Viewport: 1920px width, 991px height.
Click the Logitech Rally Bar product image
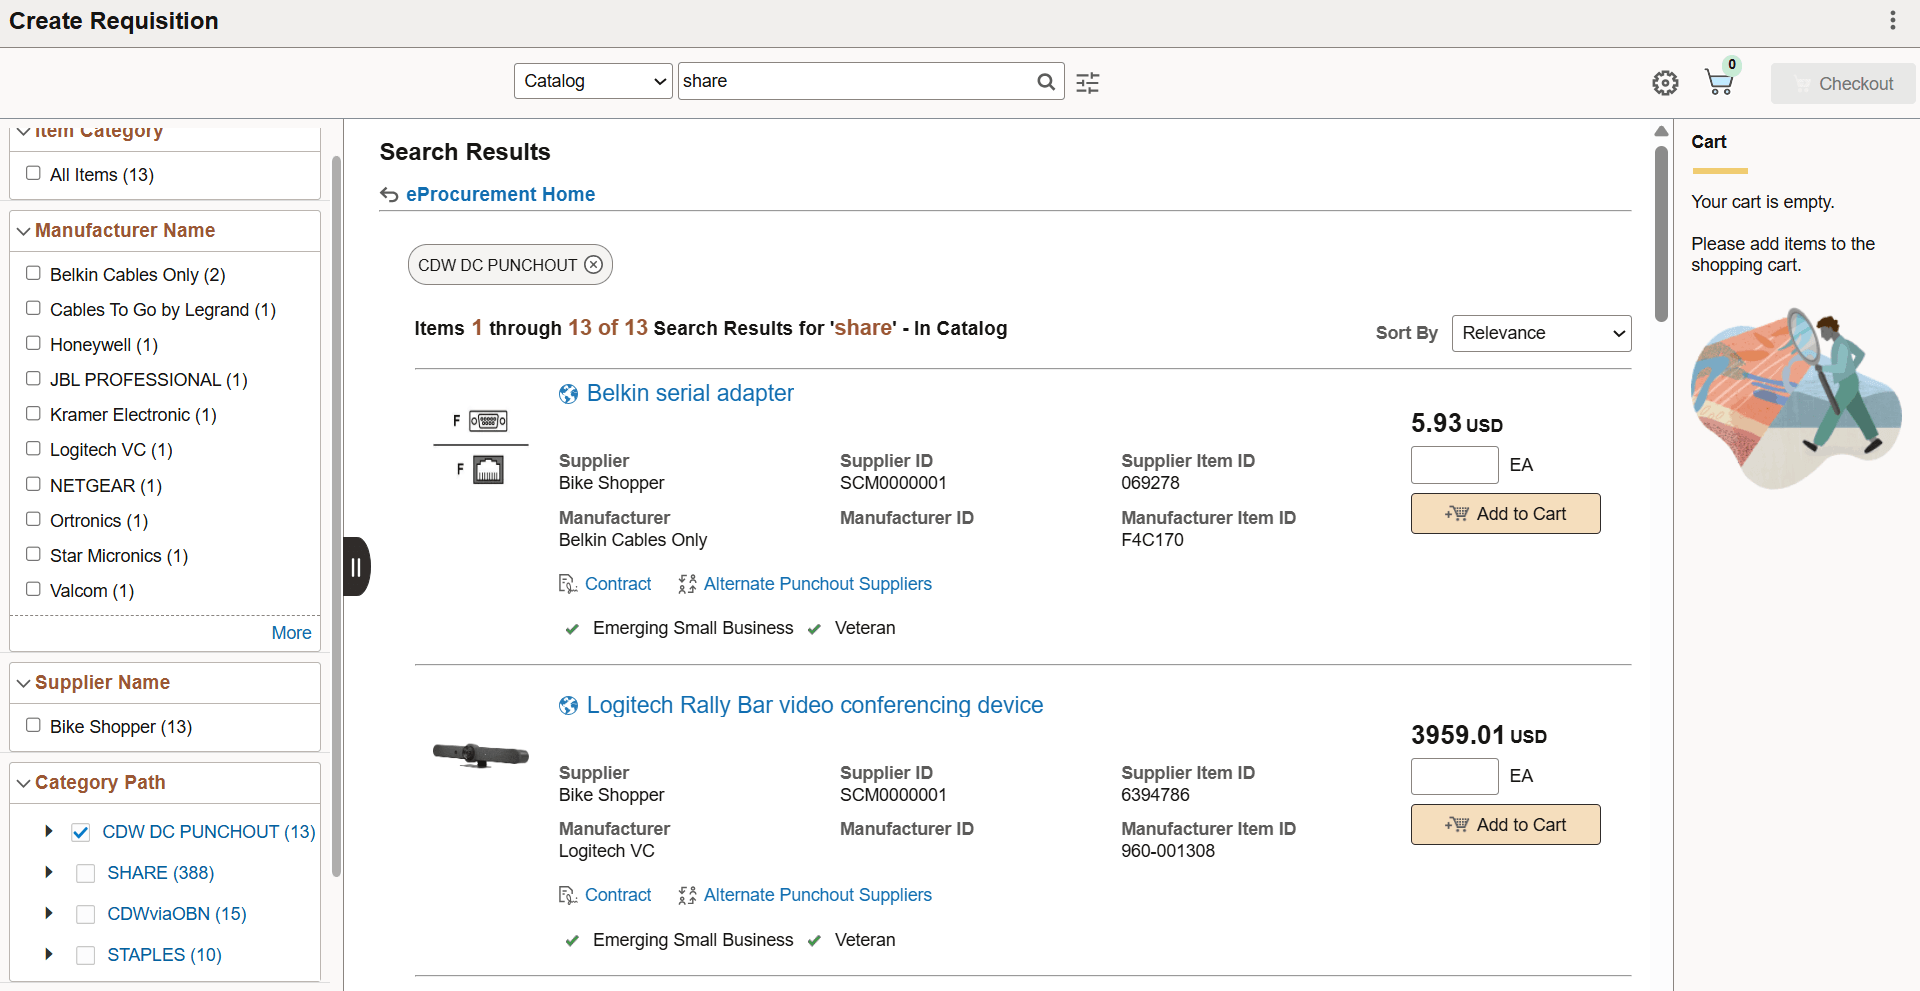tap(481, 755)
